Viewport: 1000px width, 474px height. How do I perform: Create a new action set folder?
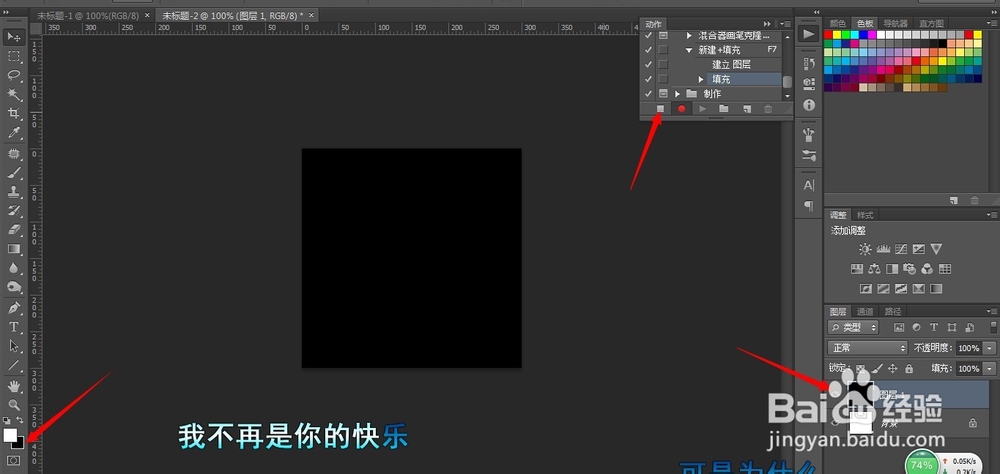[x=724, y=109]
